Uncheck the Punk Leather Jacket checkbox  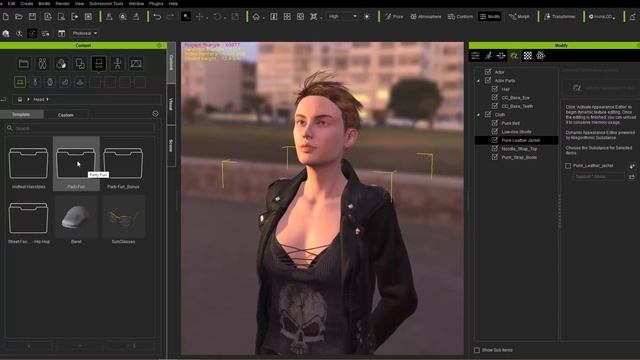click(x=495, y=140)
